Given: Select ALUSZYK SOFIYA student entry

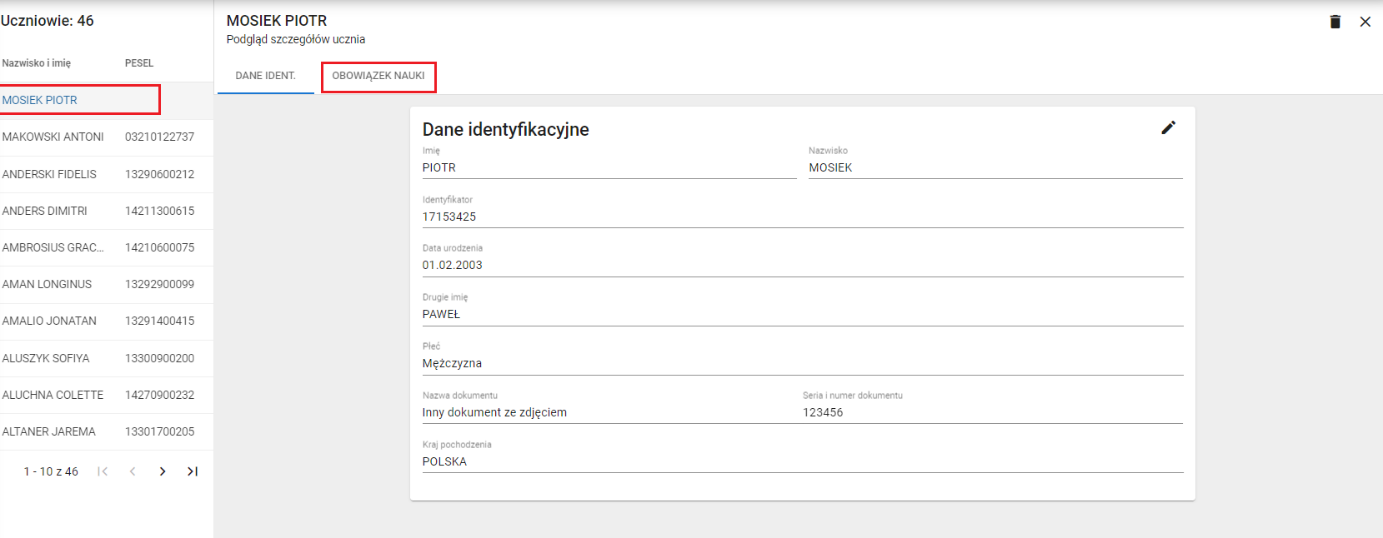Looking at the screenshot, I should [x=49, y=358].
